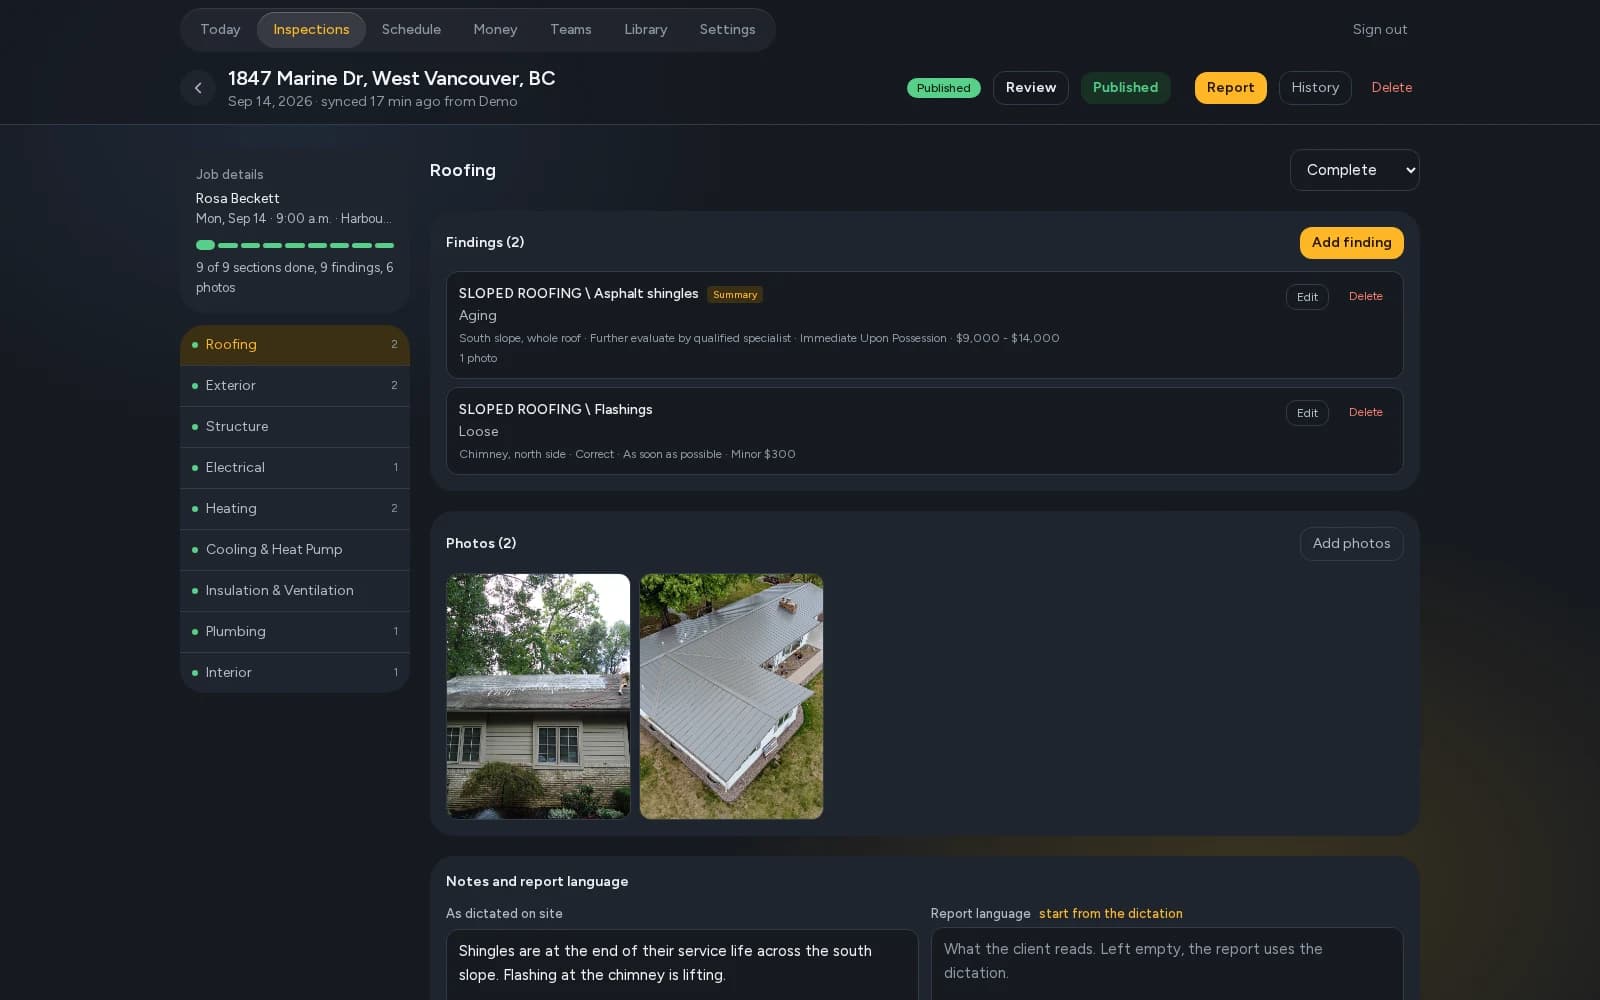The width and height of the screenshot is (1600, 1000).
Task: Edit the Flashings finding
Action: (1307, 413)
